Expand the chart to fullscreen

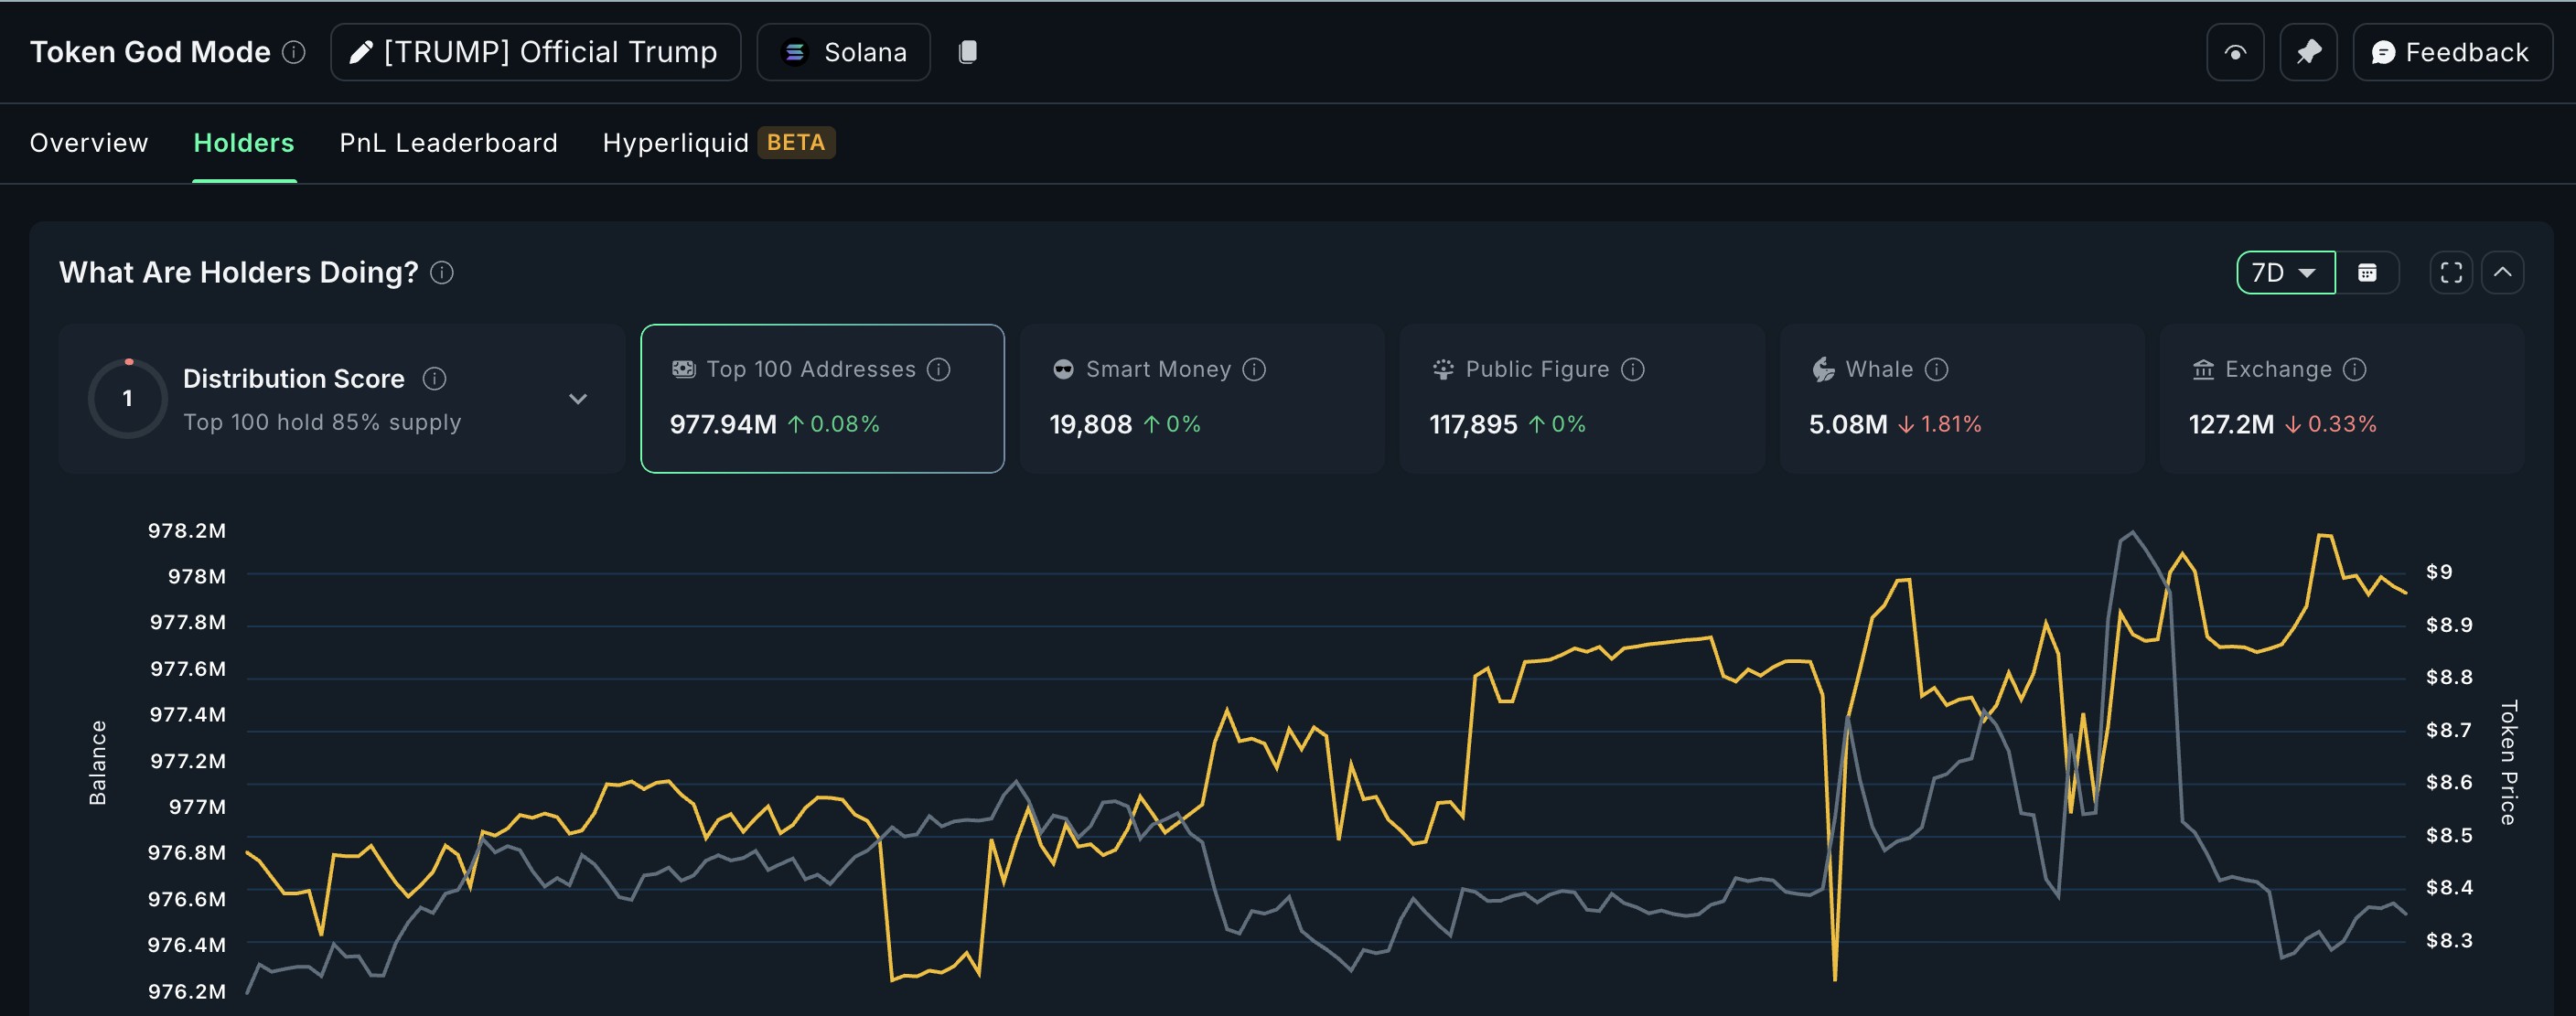point(2451,273)
